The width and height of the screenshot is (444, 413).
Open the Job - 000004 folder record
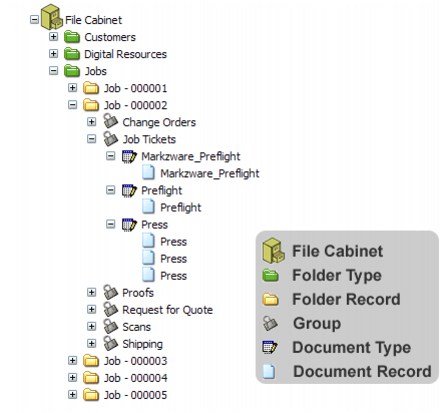[x=135, y=378]
